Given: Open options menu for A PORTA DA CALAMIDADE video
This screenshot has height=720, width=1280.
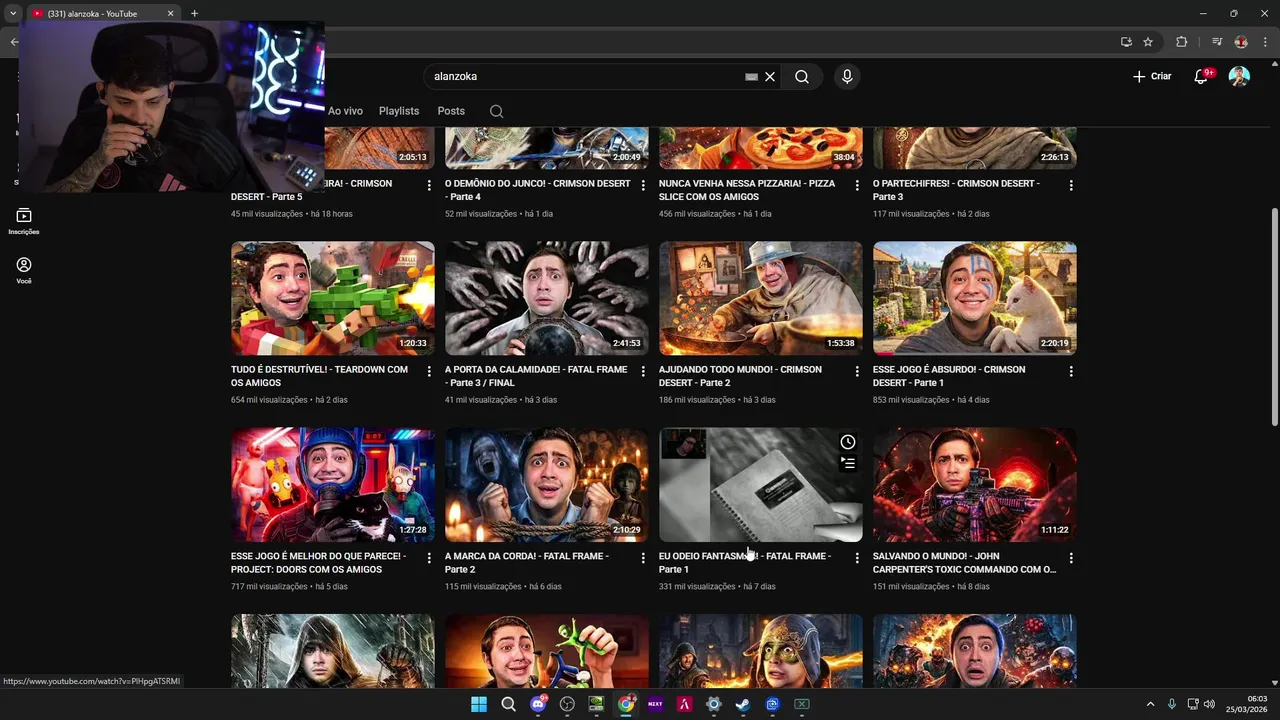Looking at the screenshot, I should [643, 372].
